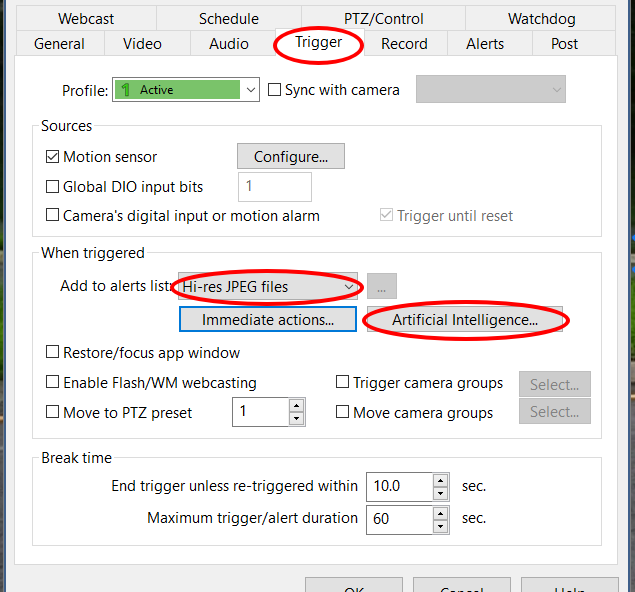Open the ellipsis button beside alerts list
The image size is (635, 592).
point(381,286)
